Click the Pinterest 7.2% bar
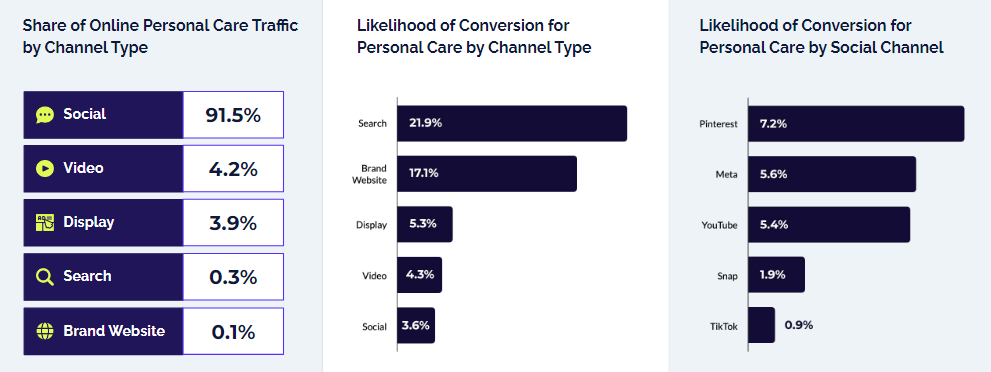Viewport: 991px width, 372px height. [x=856, y=123]
